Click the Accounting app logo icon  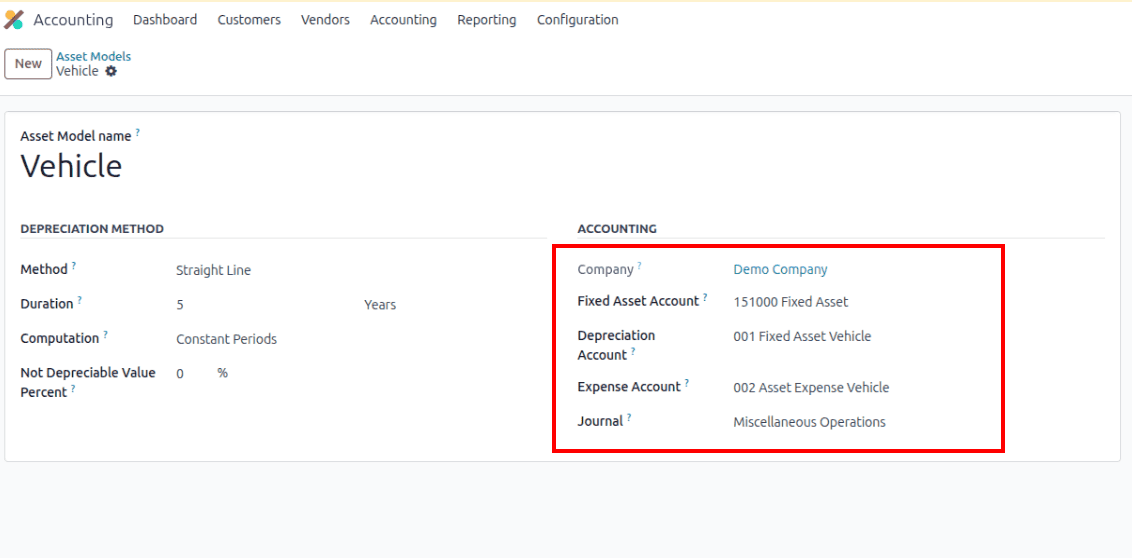coord(14,19)
